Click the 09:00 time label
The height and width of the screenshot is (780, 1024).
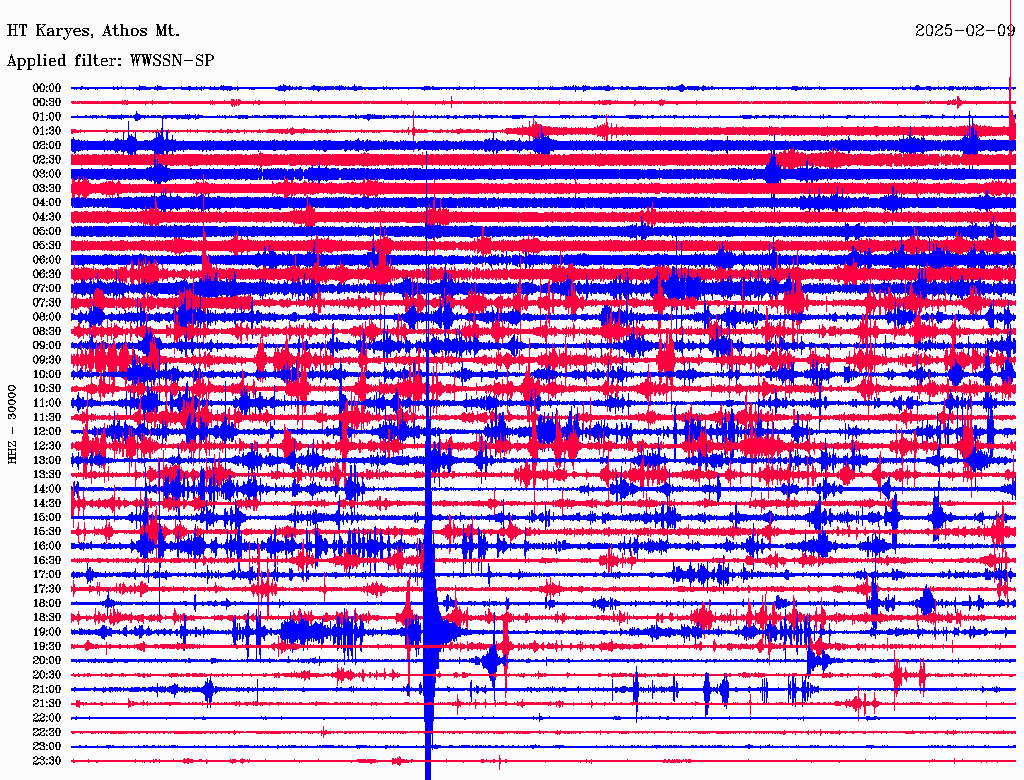coord(47,346)
